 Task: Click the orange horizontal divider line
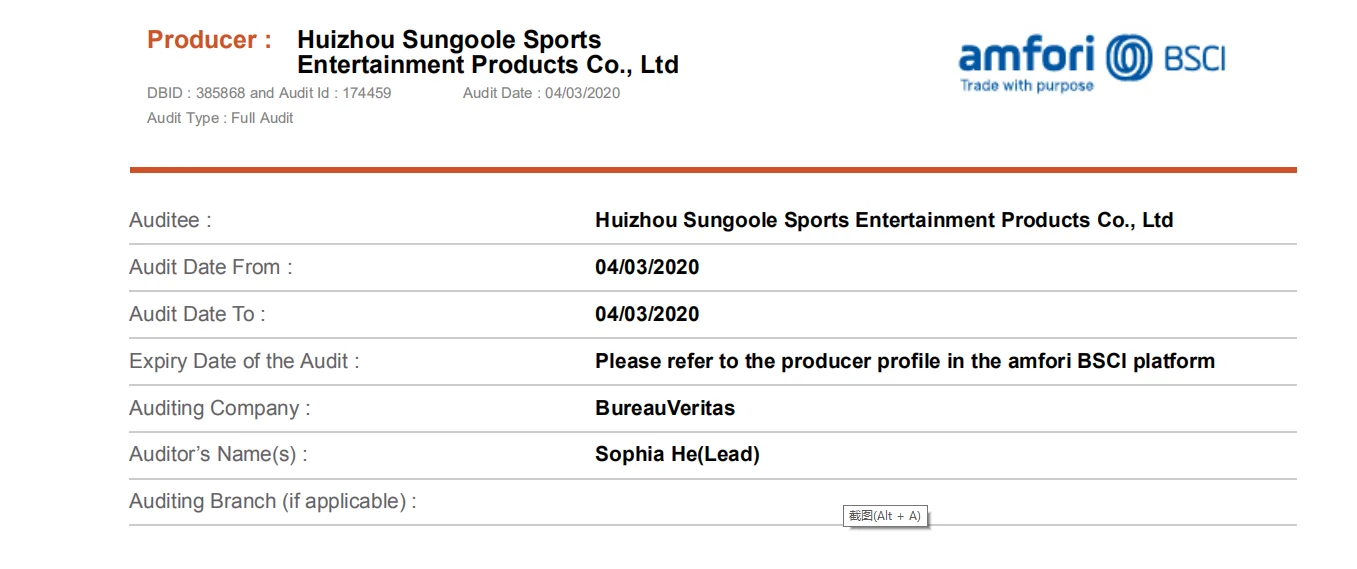712,170
